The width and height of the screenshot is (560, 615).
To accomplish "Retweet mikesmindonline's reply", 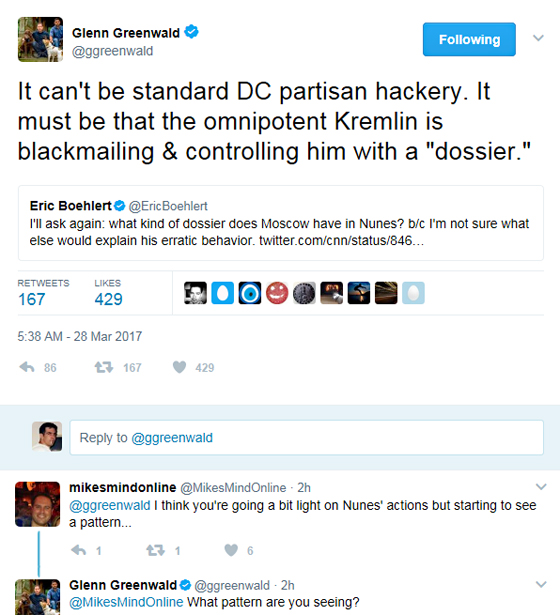I will pos(156,550).
